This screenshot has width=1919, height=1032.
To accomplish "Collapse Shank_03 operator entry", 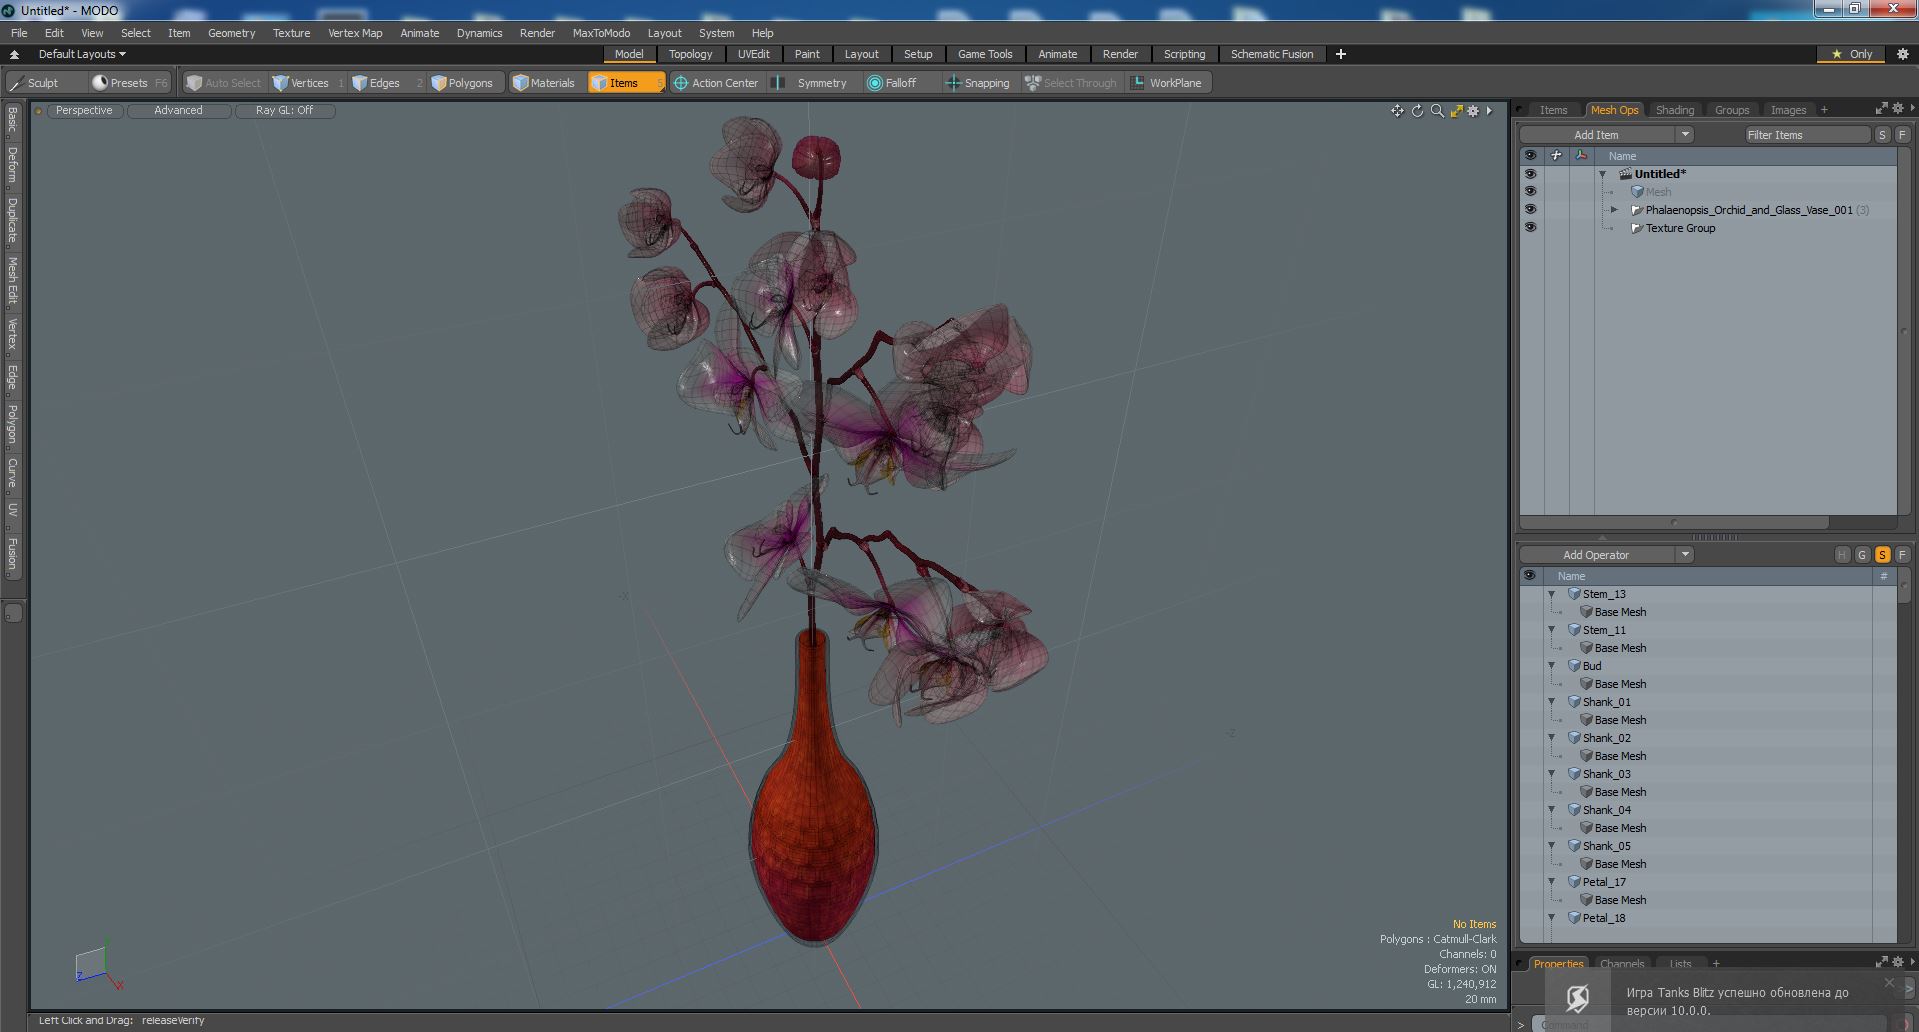I will [1552, 774].
